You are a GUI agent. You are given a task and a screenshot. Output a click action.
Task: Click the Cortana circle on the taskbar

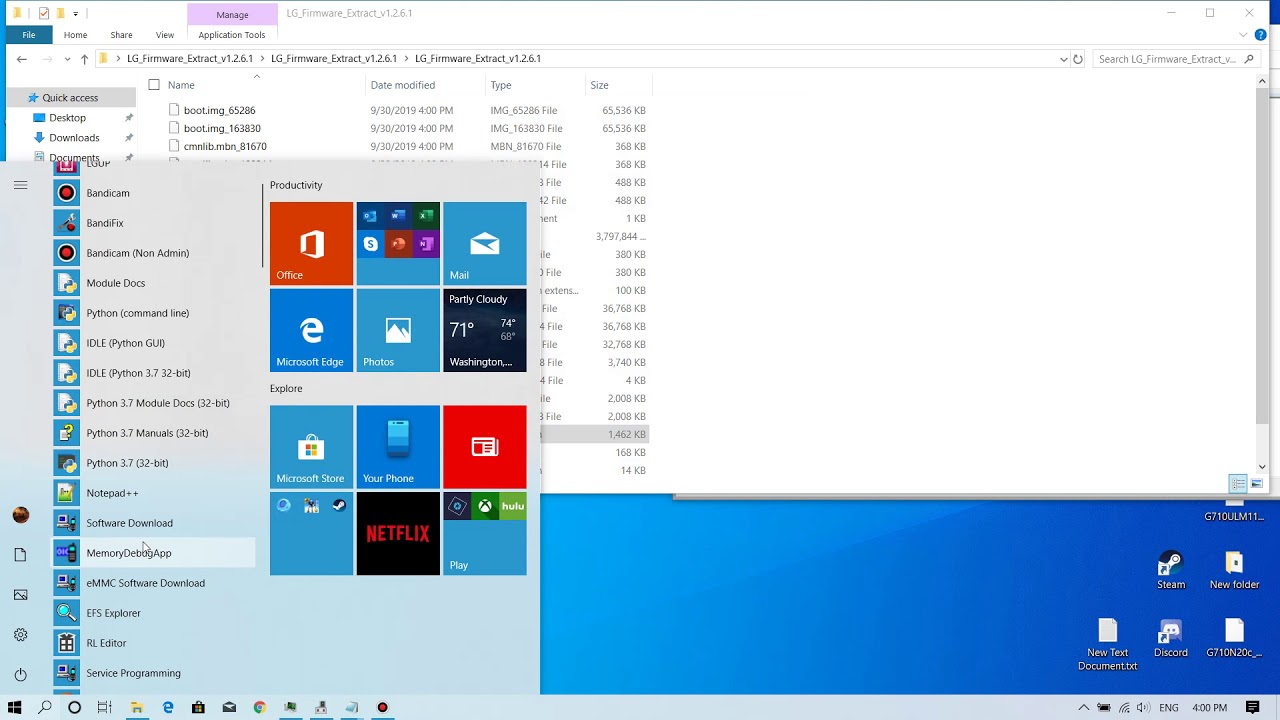click(x=74, y=707)
